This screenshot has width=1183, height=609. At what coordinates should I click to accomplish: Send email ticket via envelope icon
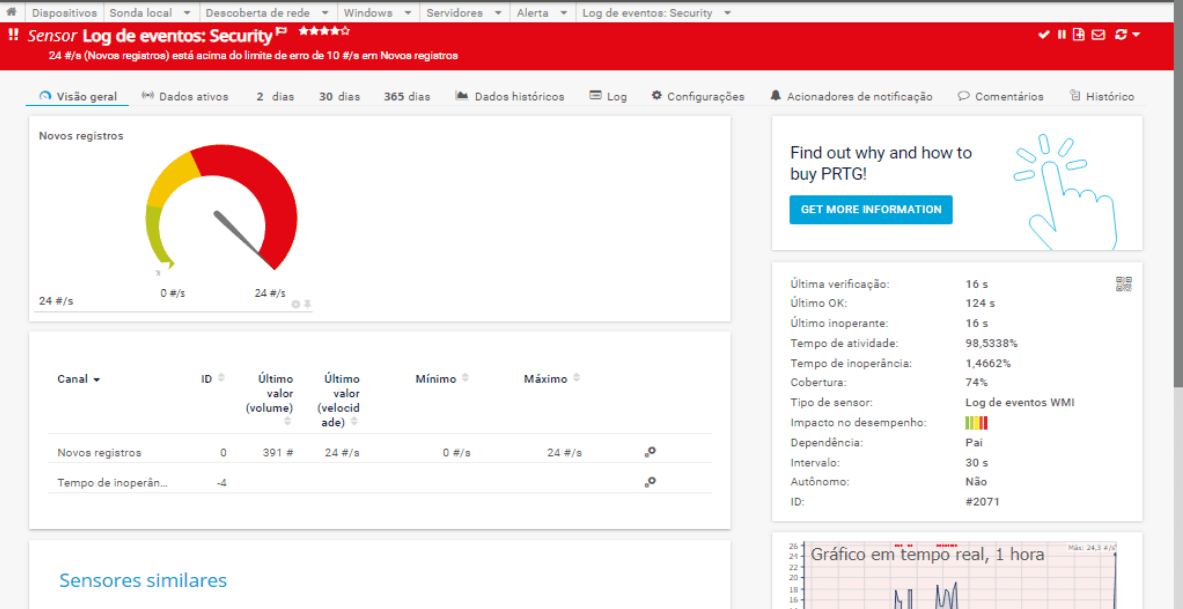point(1098,35)
